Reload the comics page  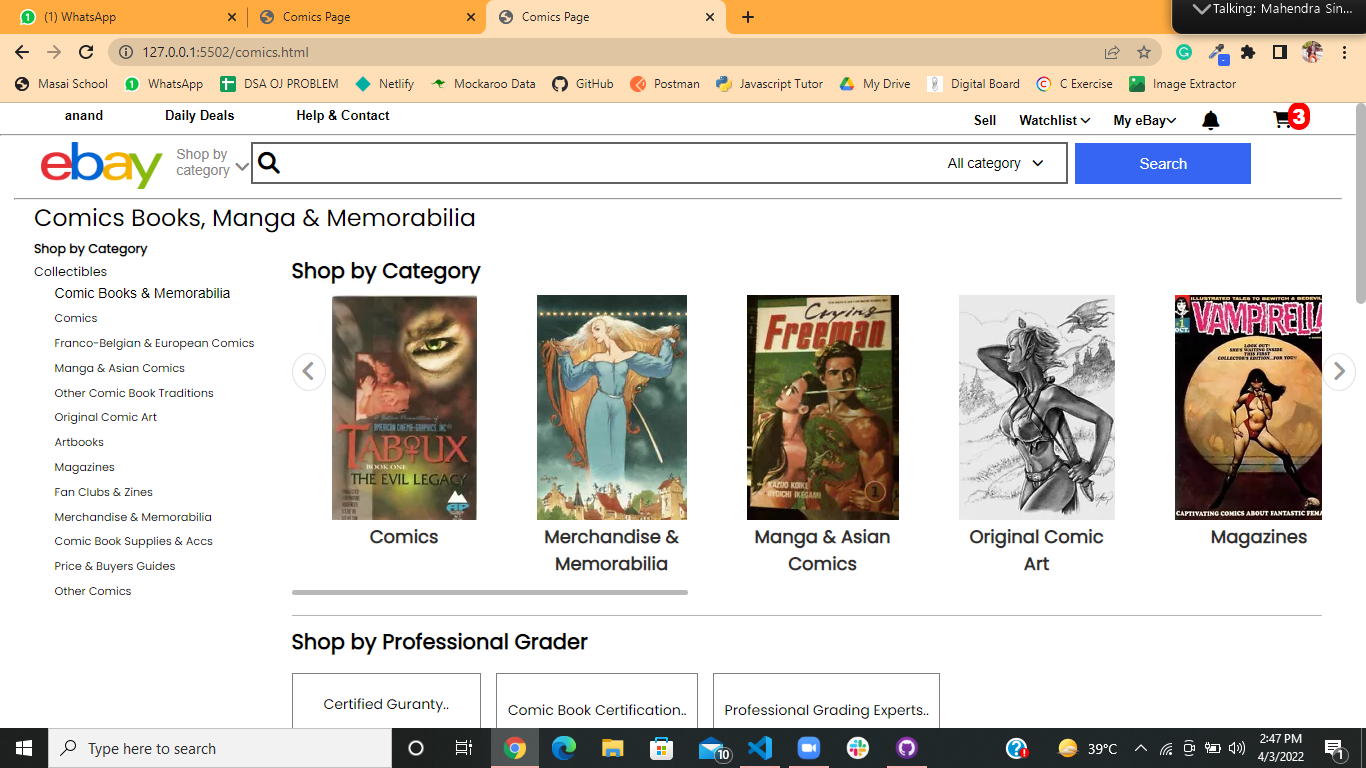click(86, 52)
